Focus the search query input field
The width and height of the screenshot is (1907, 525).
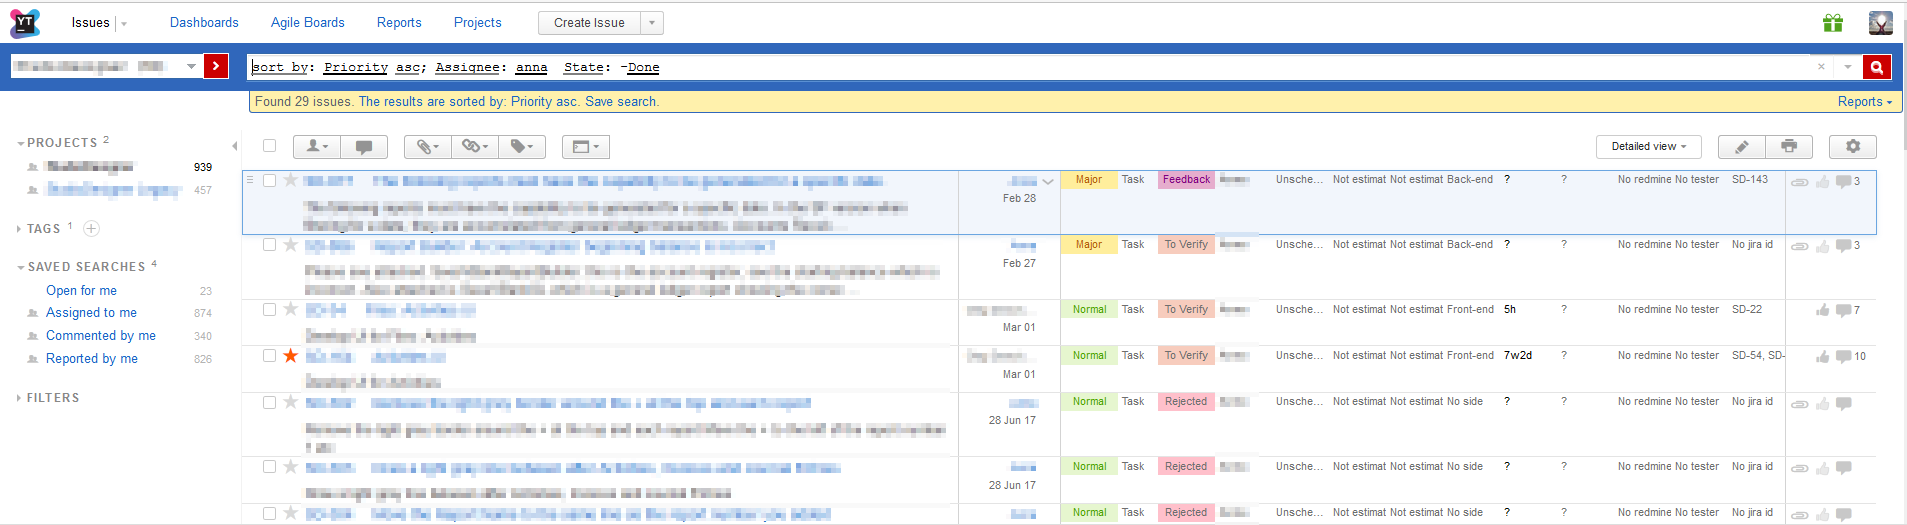(1030, 67)
